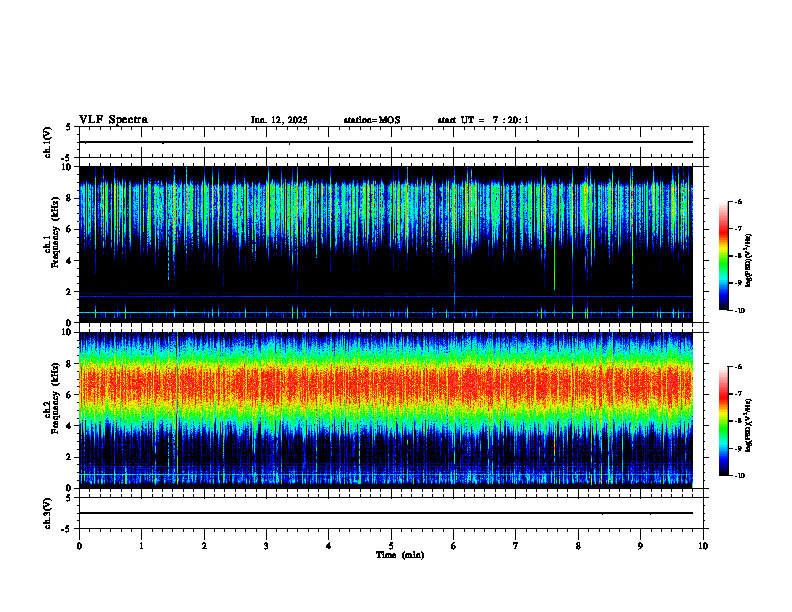Click the ch.1 spectrogram panel
The width and height of the screenshot is (792, 612).
coord(386,244)
